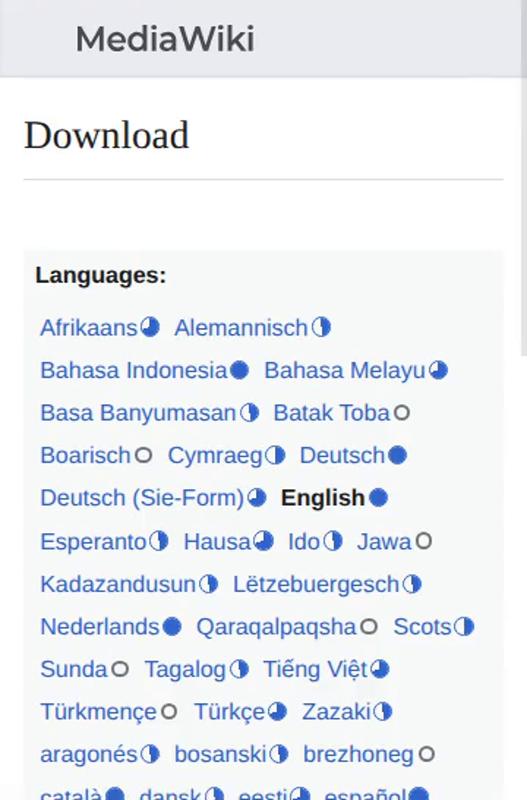Go to the MediaWiki site title
The image size is (527, 800).
tap(165, 39)
